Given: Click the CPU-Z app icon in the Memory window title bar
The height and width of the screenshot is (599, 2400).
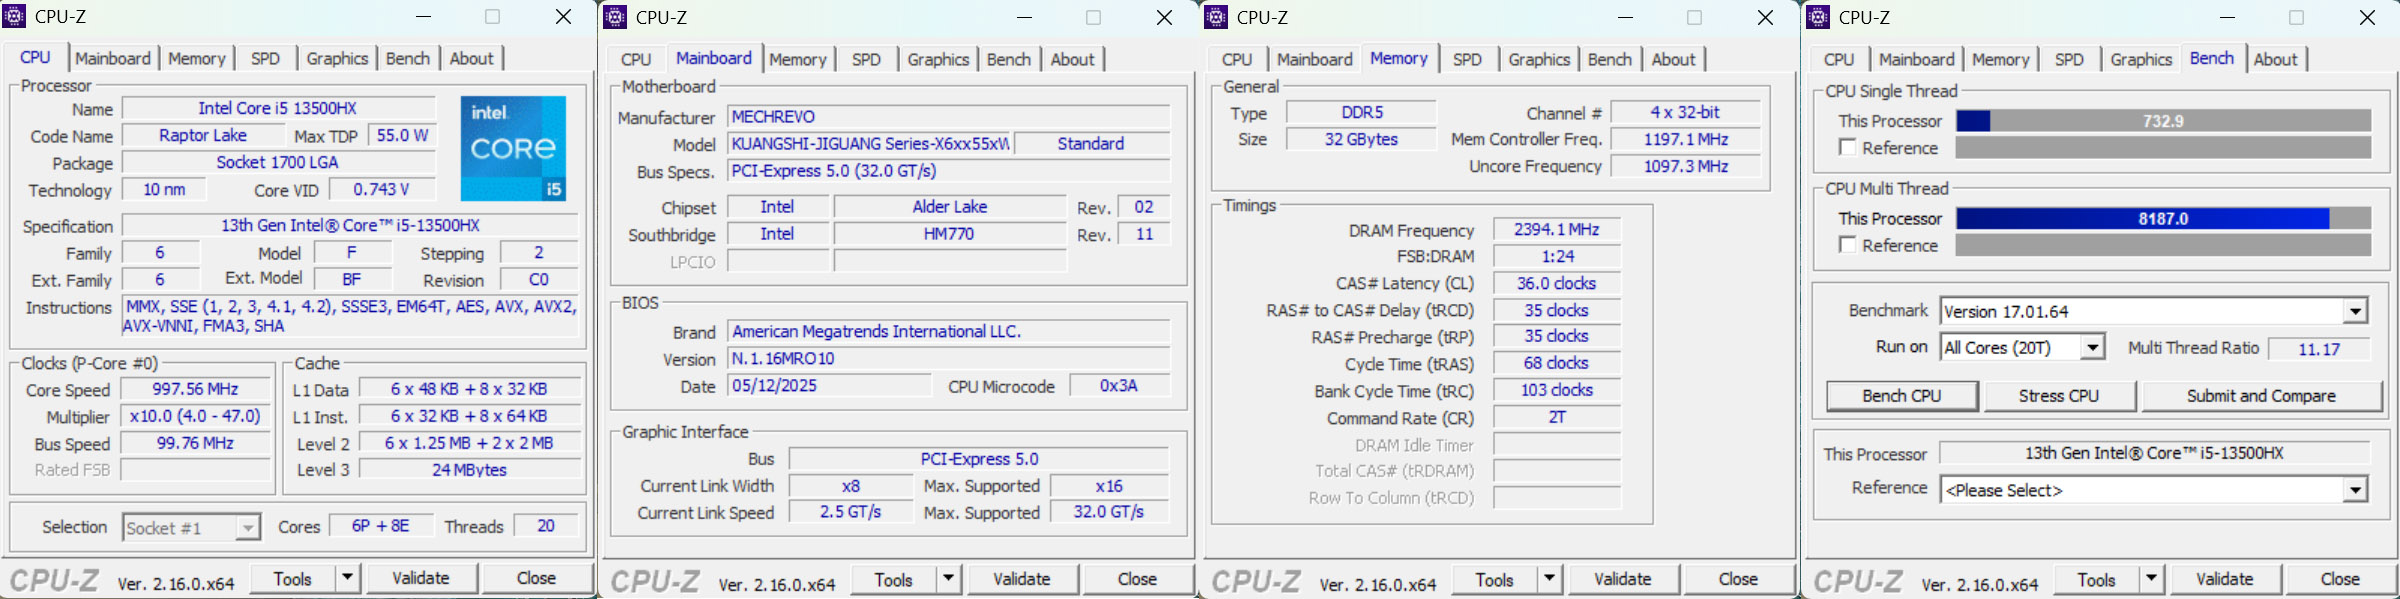Looking at the screenshot, I should click(x=1217, y=17).
